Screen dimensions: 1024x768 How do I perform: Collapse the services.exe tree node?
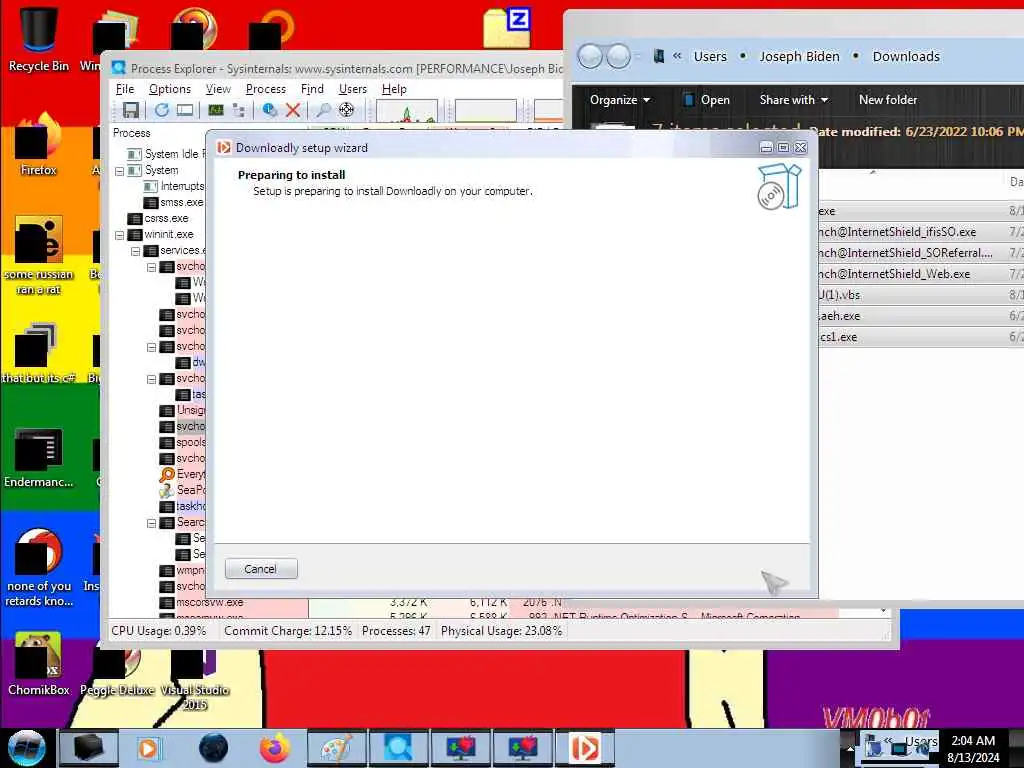[135, 251]
